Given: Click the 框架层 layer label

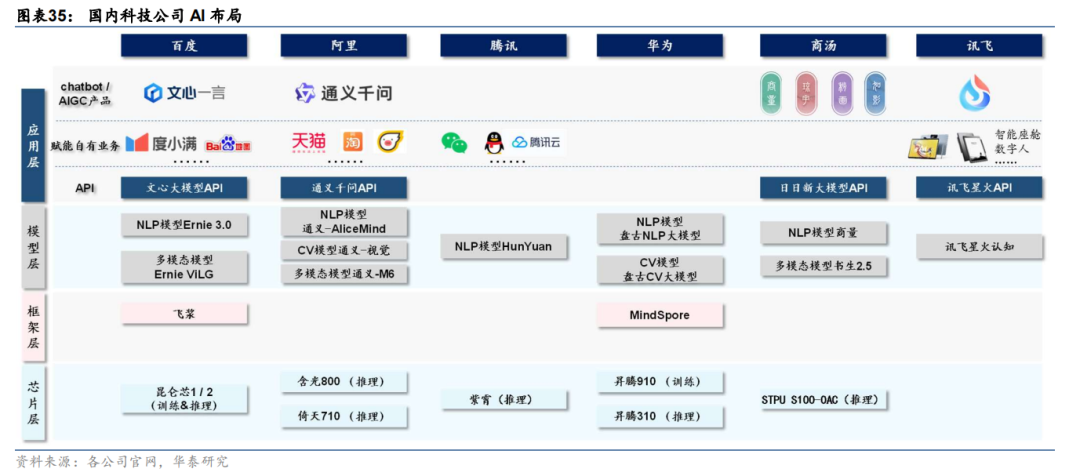Looking at the screenshot, I should click(33, 326).
